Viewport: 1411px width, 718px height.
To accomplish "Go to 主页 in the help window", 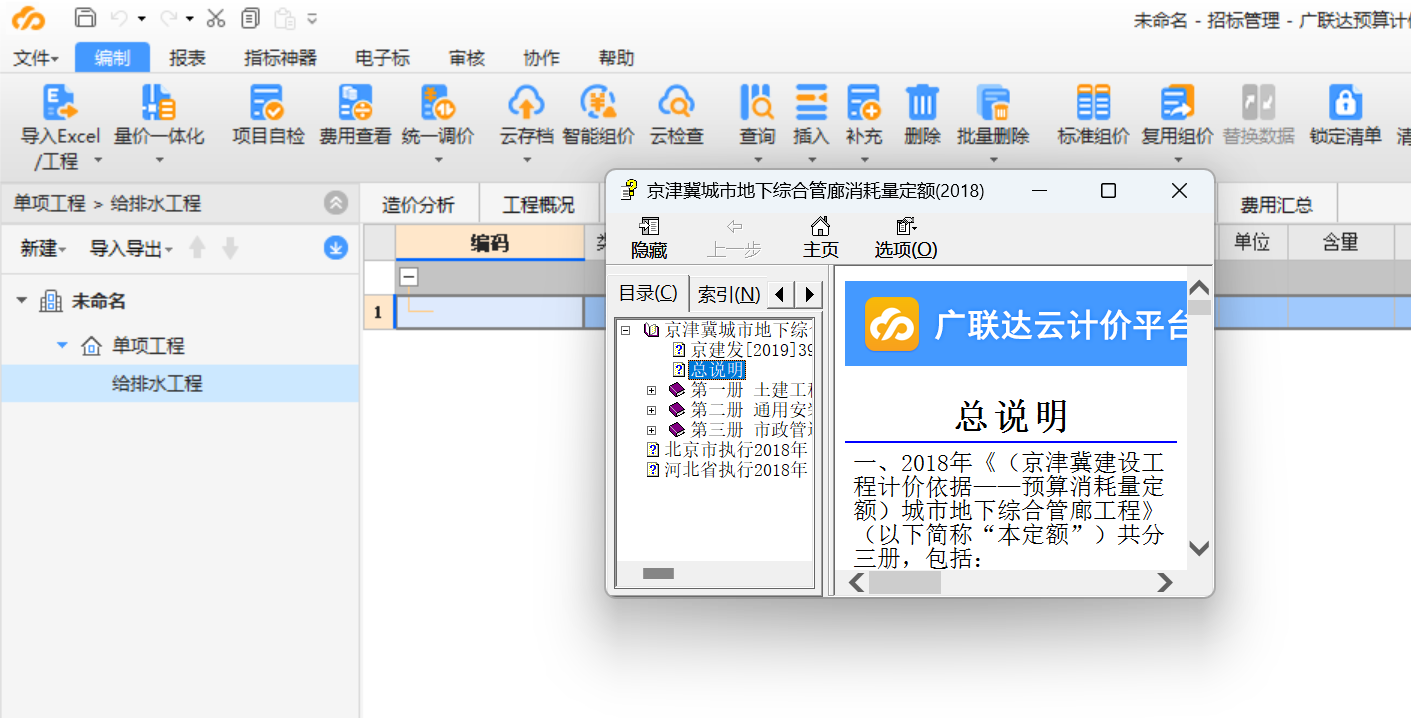I will [x=821, y=238].
